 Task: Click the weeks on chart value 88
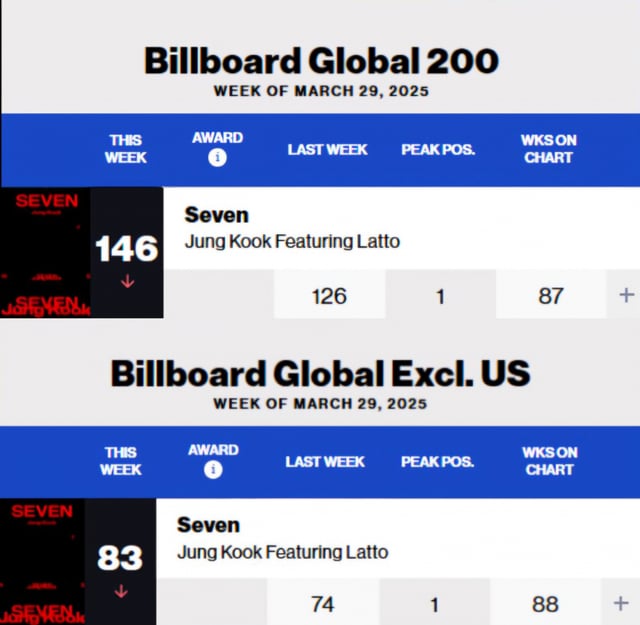[x=545, y=604]
